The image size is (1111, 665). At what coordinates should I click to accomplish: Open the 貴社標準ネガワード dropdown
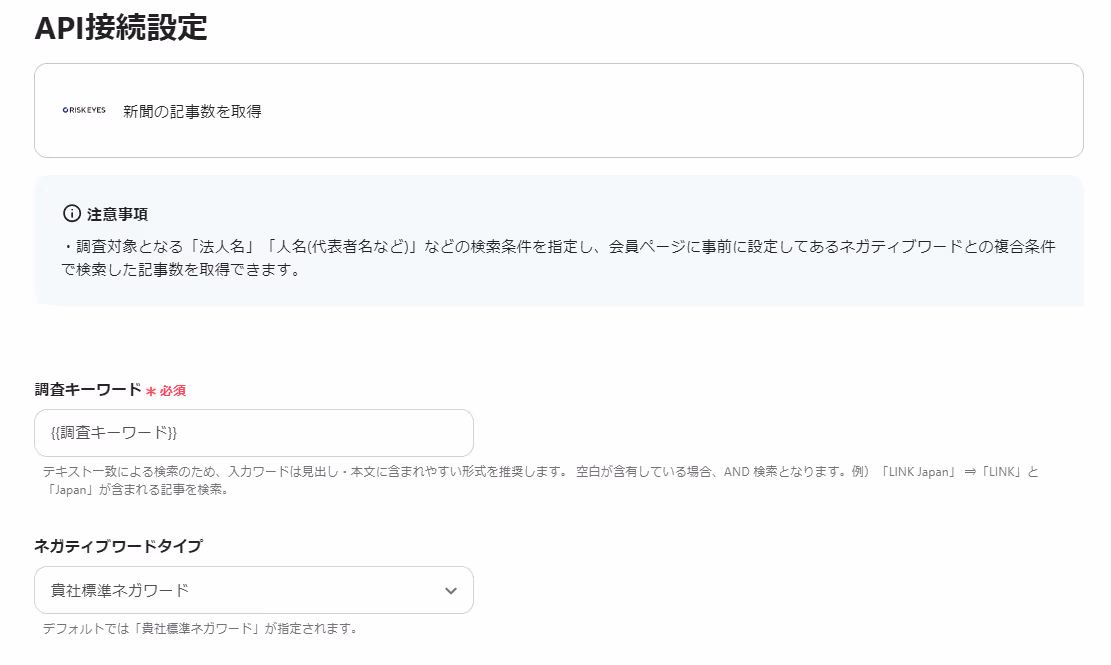tap(254, 590)
